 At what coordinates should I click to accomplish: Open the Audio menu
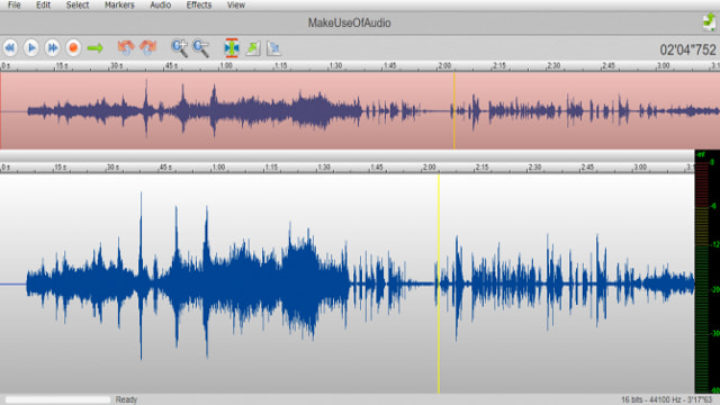160,5
